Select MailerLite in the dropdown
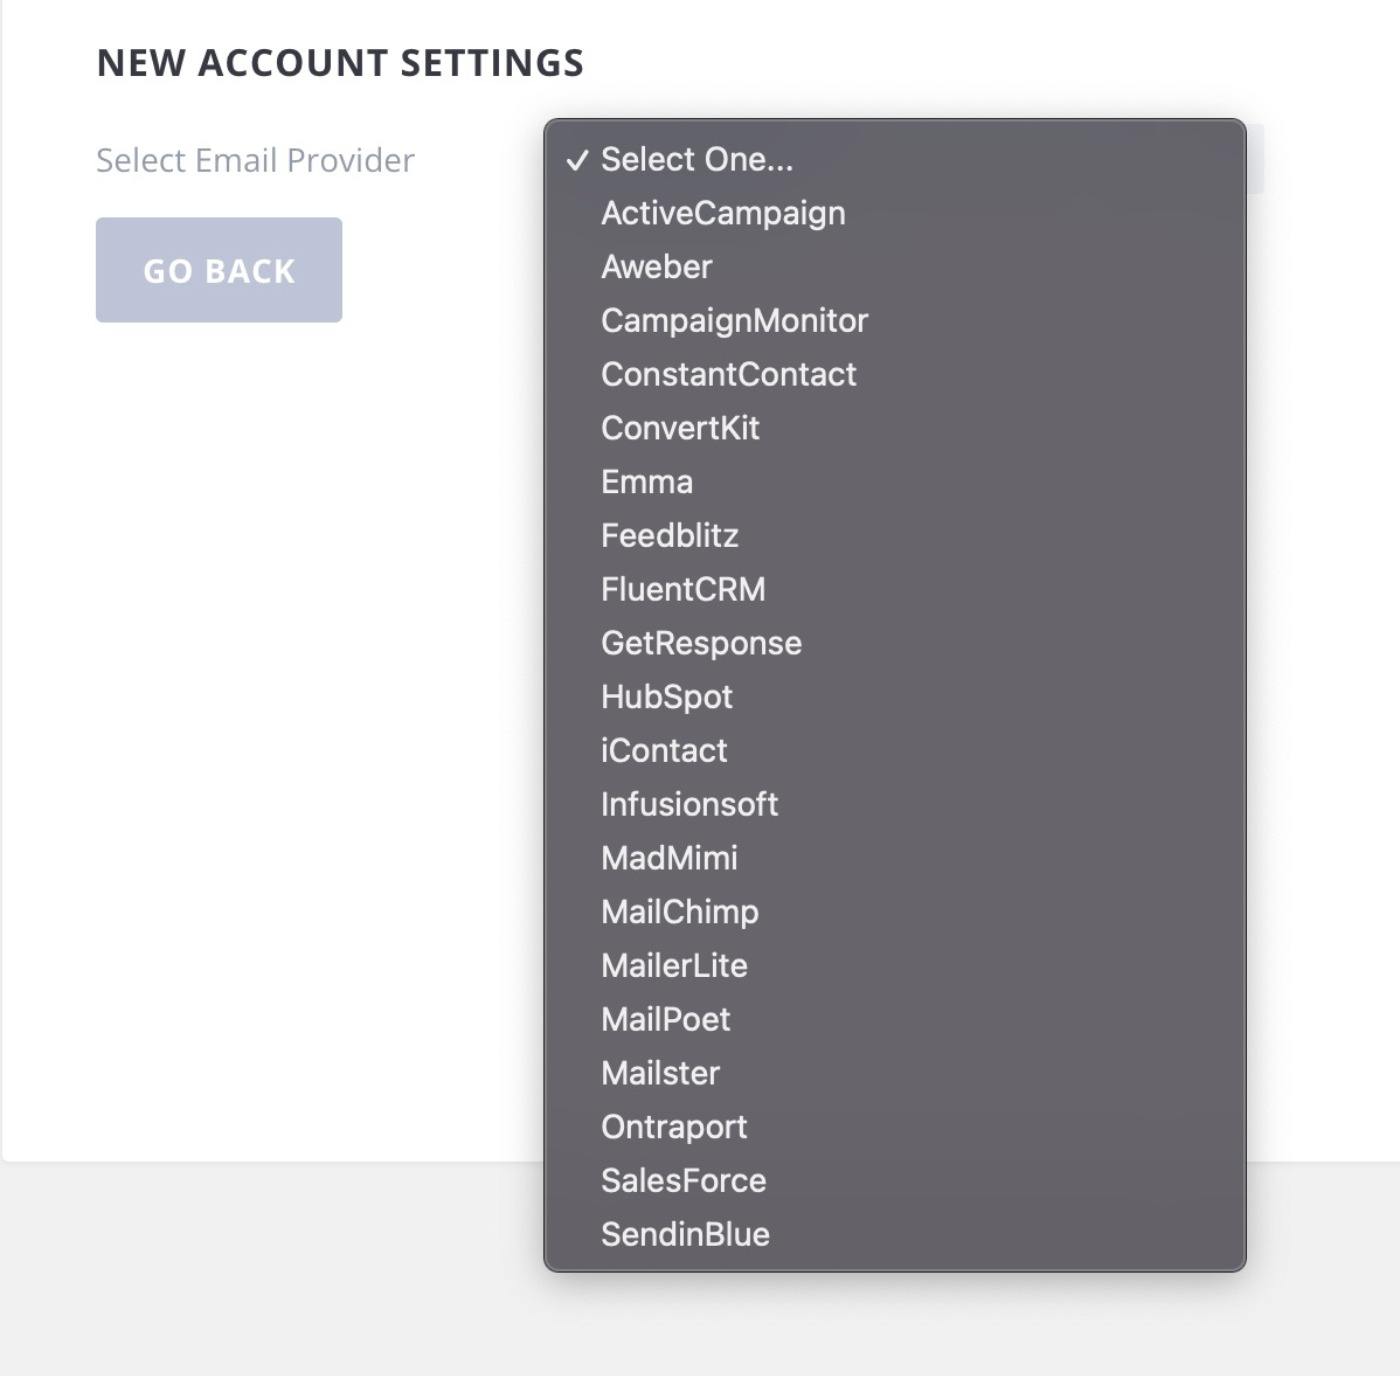The height and width of the screenshot is (1376, 1400). coord(895,966)
